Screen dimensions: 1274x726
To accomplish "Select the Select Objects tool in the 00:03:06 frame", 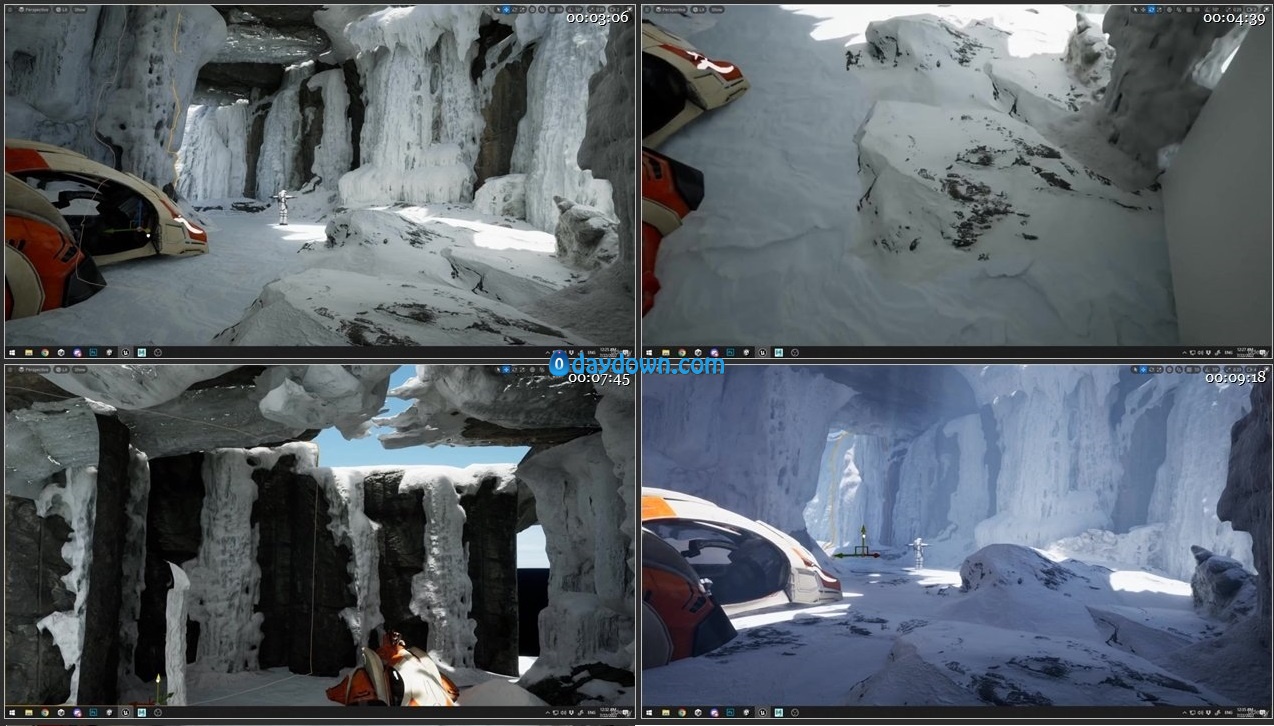I will coord(497,9).
